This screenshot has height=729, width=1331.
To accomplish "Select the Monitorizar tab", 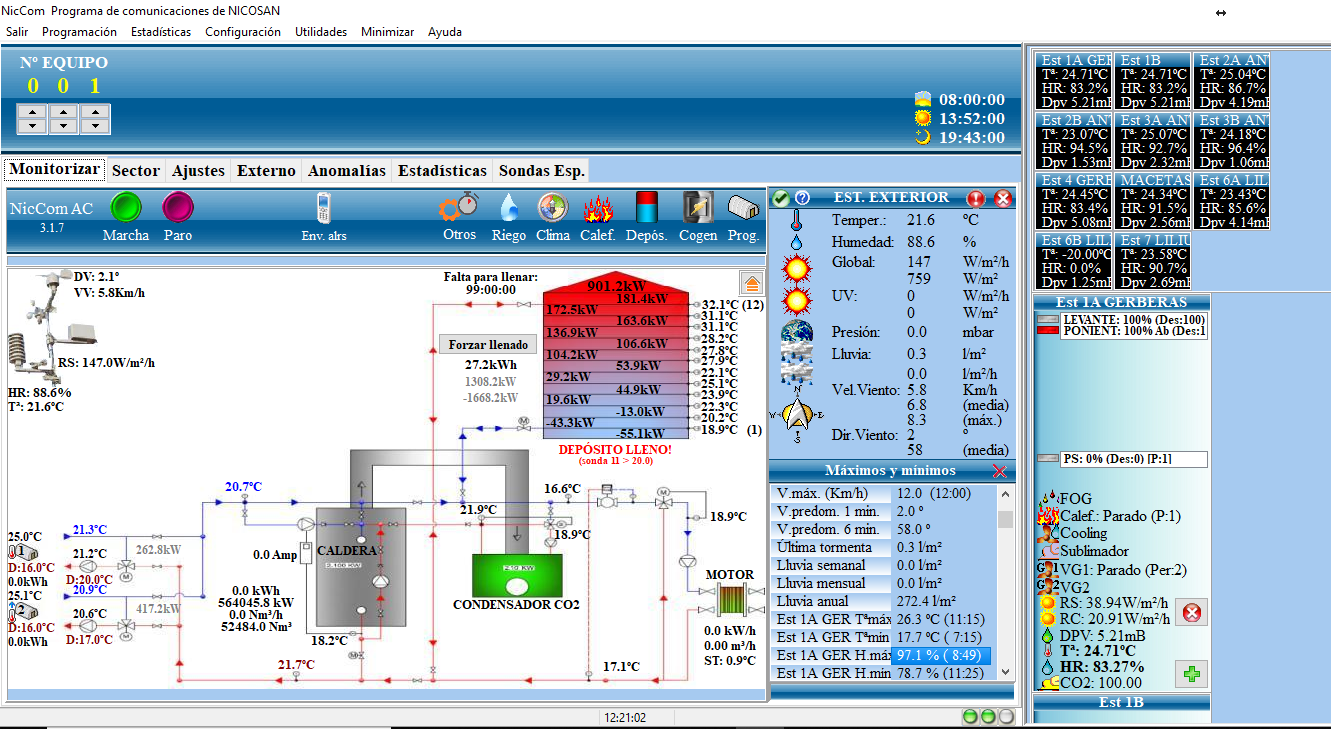I will [x=55, y=169].
